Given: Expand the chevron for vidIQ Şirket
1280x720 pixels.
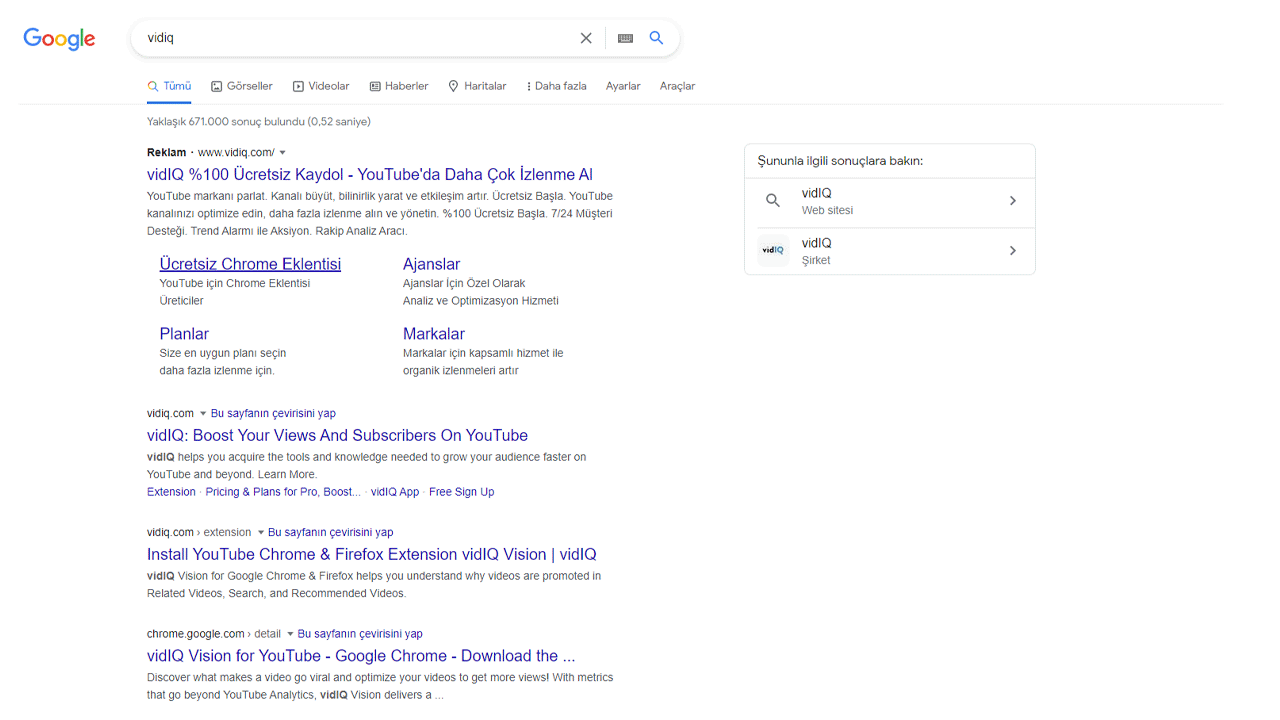Looking at the screenshot, I should (x=1013, y=251).
